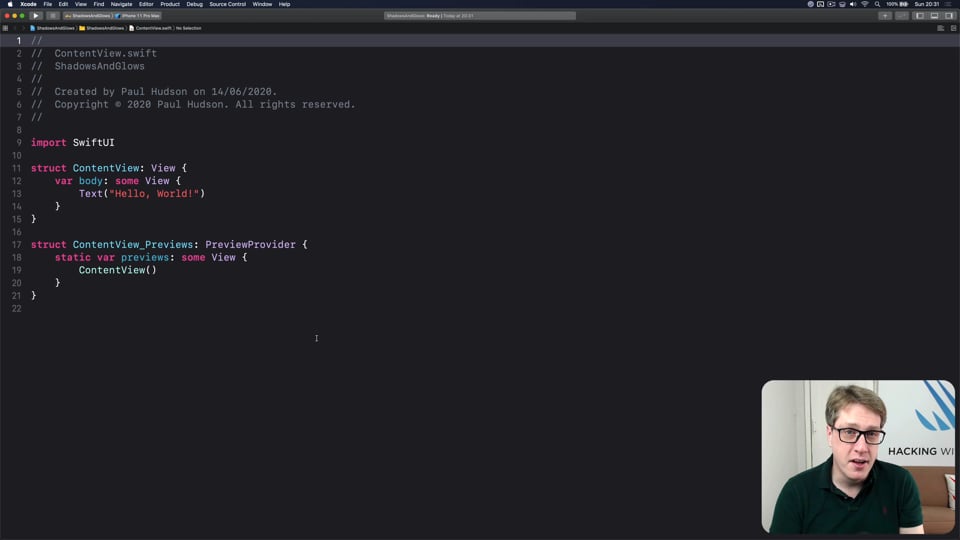Open the Find menu
Screen dimensions: 960x540
point(99,4)
